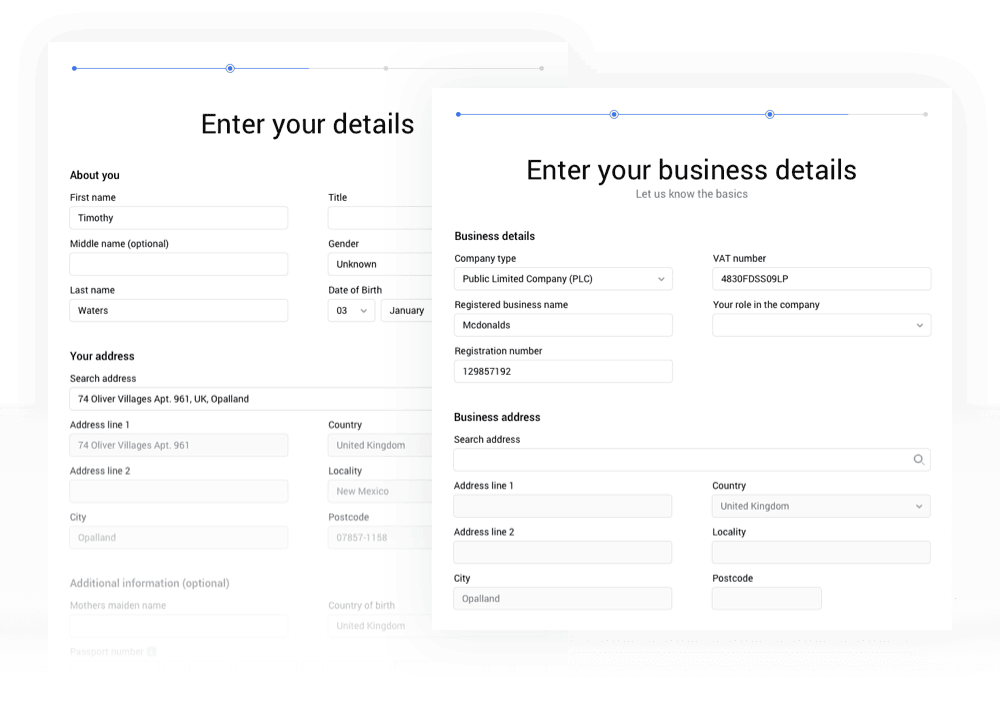Screen dimensions: 1000x720
Task: Click the info icon beside Passport number
Action: [x=151, y=651]
